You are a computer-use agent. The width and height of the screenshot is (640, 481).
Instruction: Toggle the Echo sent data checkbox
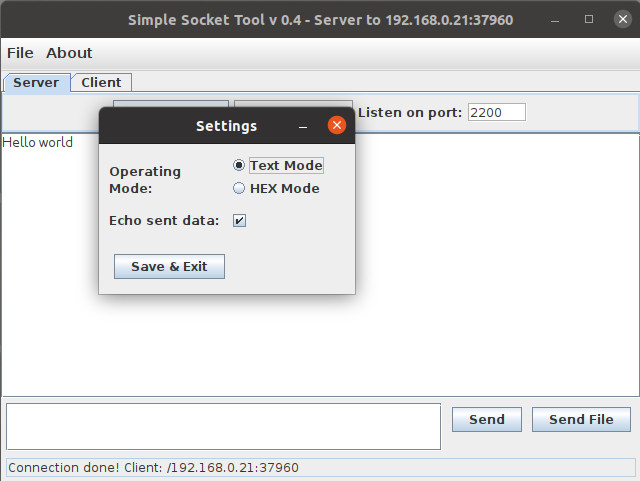click(239, 220)
